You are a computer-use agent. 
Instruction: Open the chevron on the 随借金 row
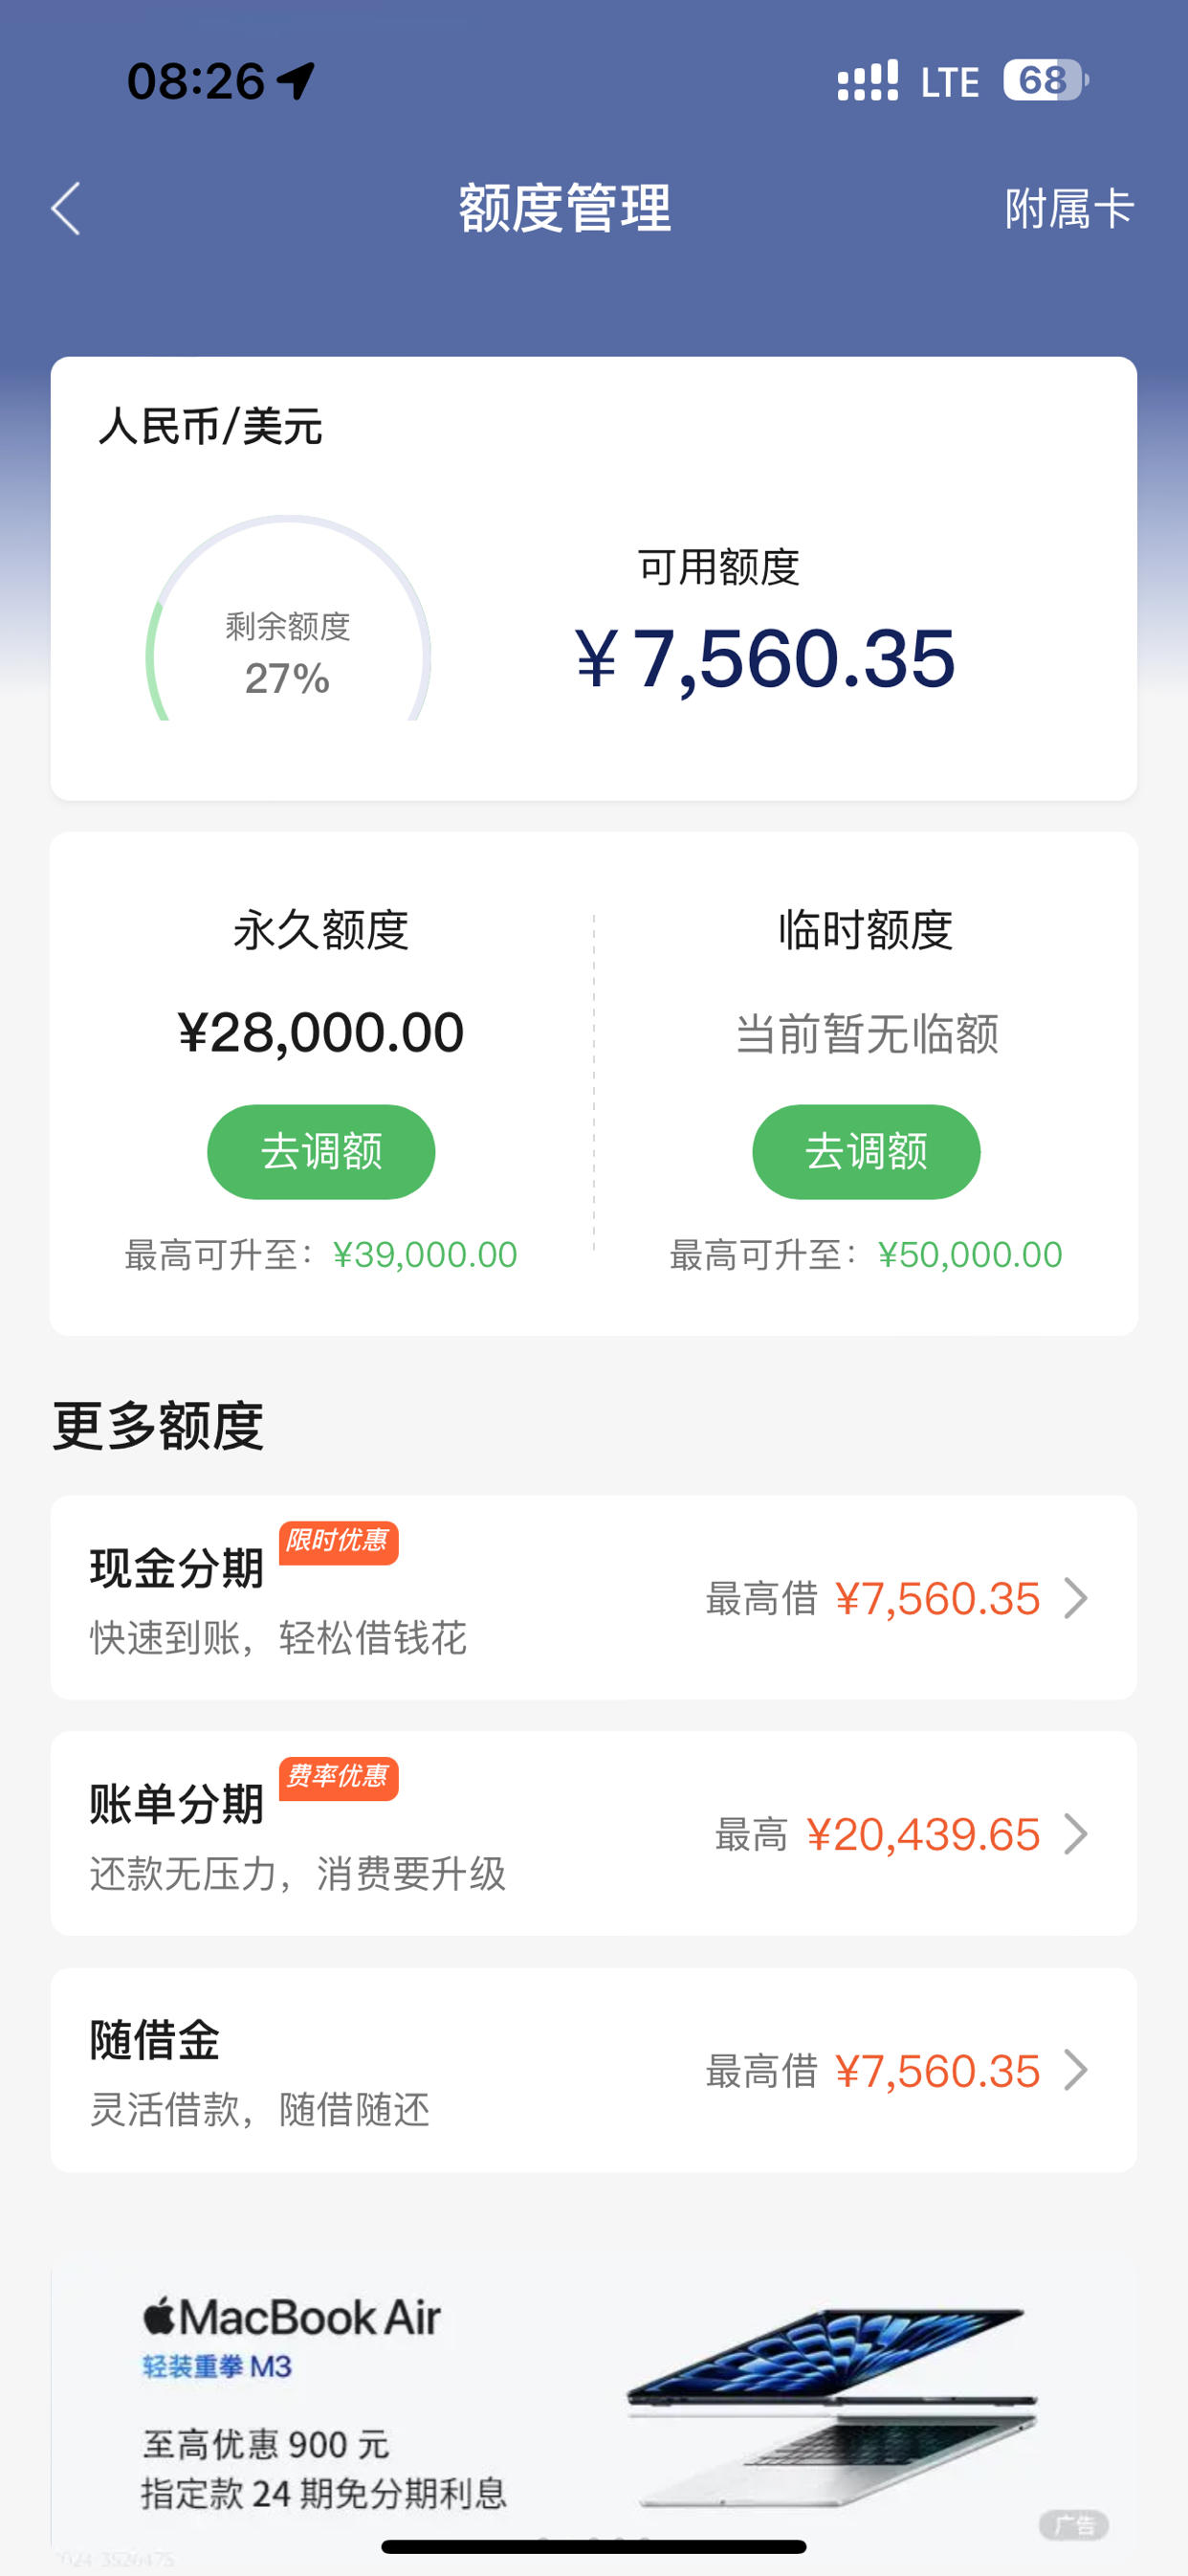pos(1076,2069)
